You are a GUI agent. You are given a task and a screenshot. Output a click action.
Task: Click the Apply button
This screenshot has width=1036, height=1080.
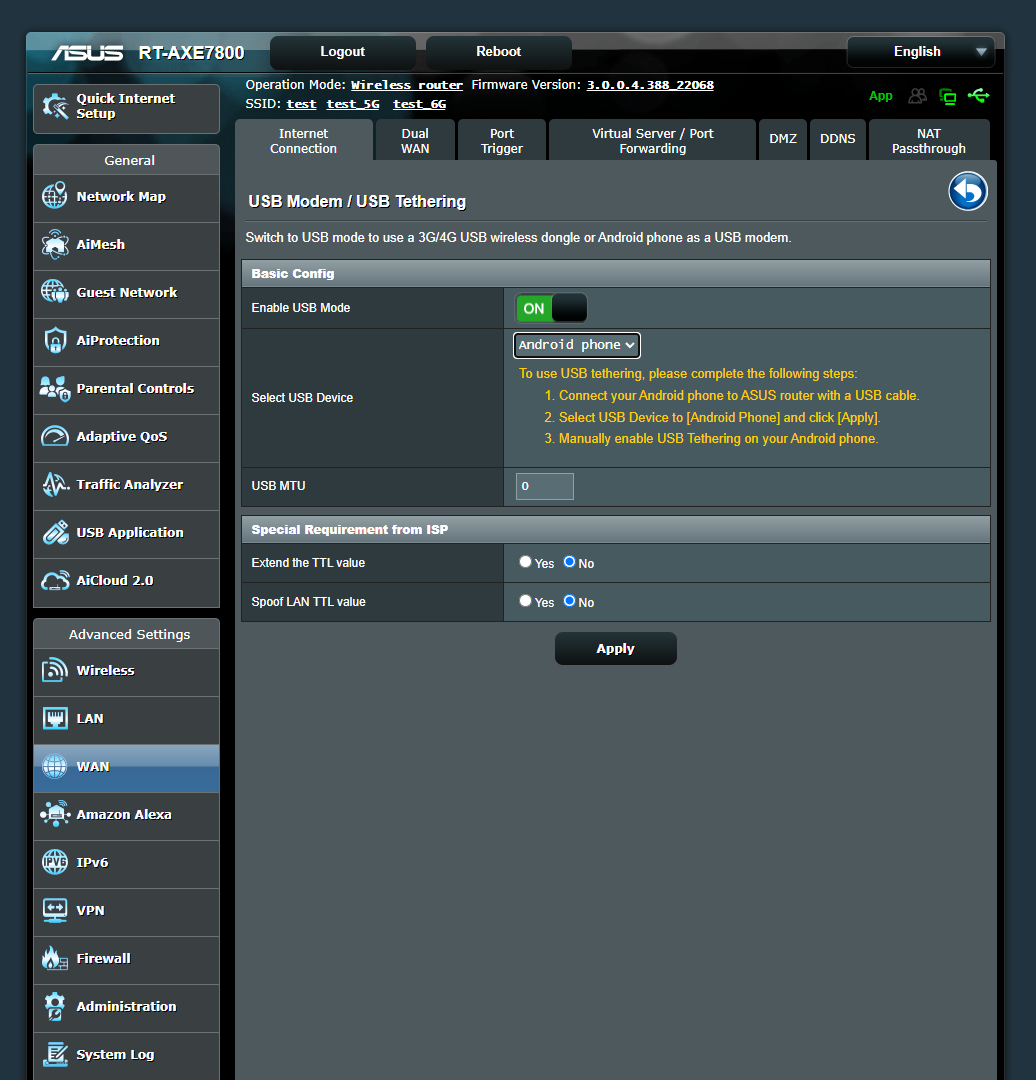point(616,649)
